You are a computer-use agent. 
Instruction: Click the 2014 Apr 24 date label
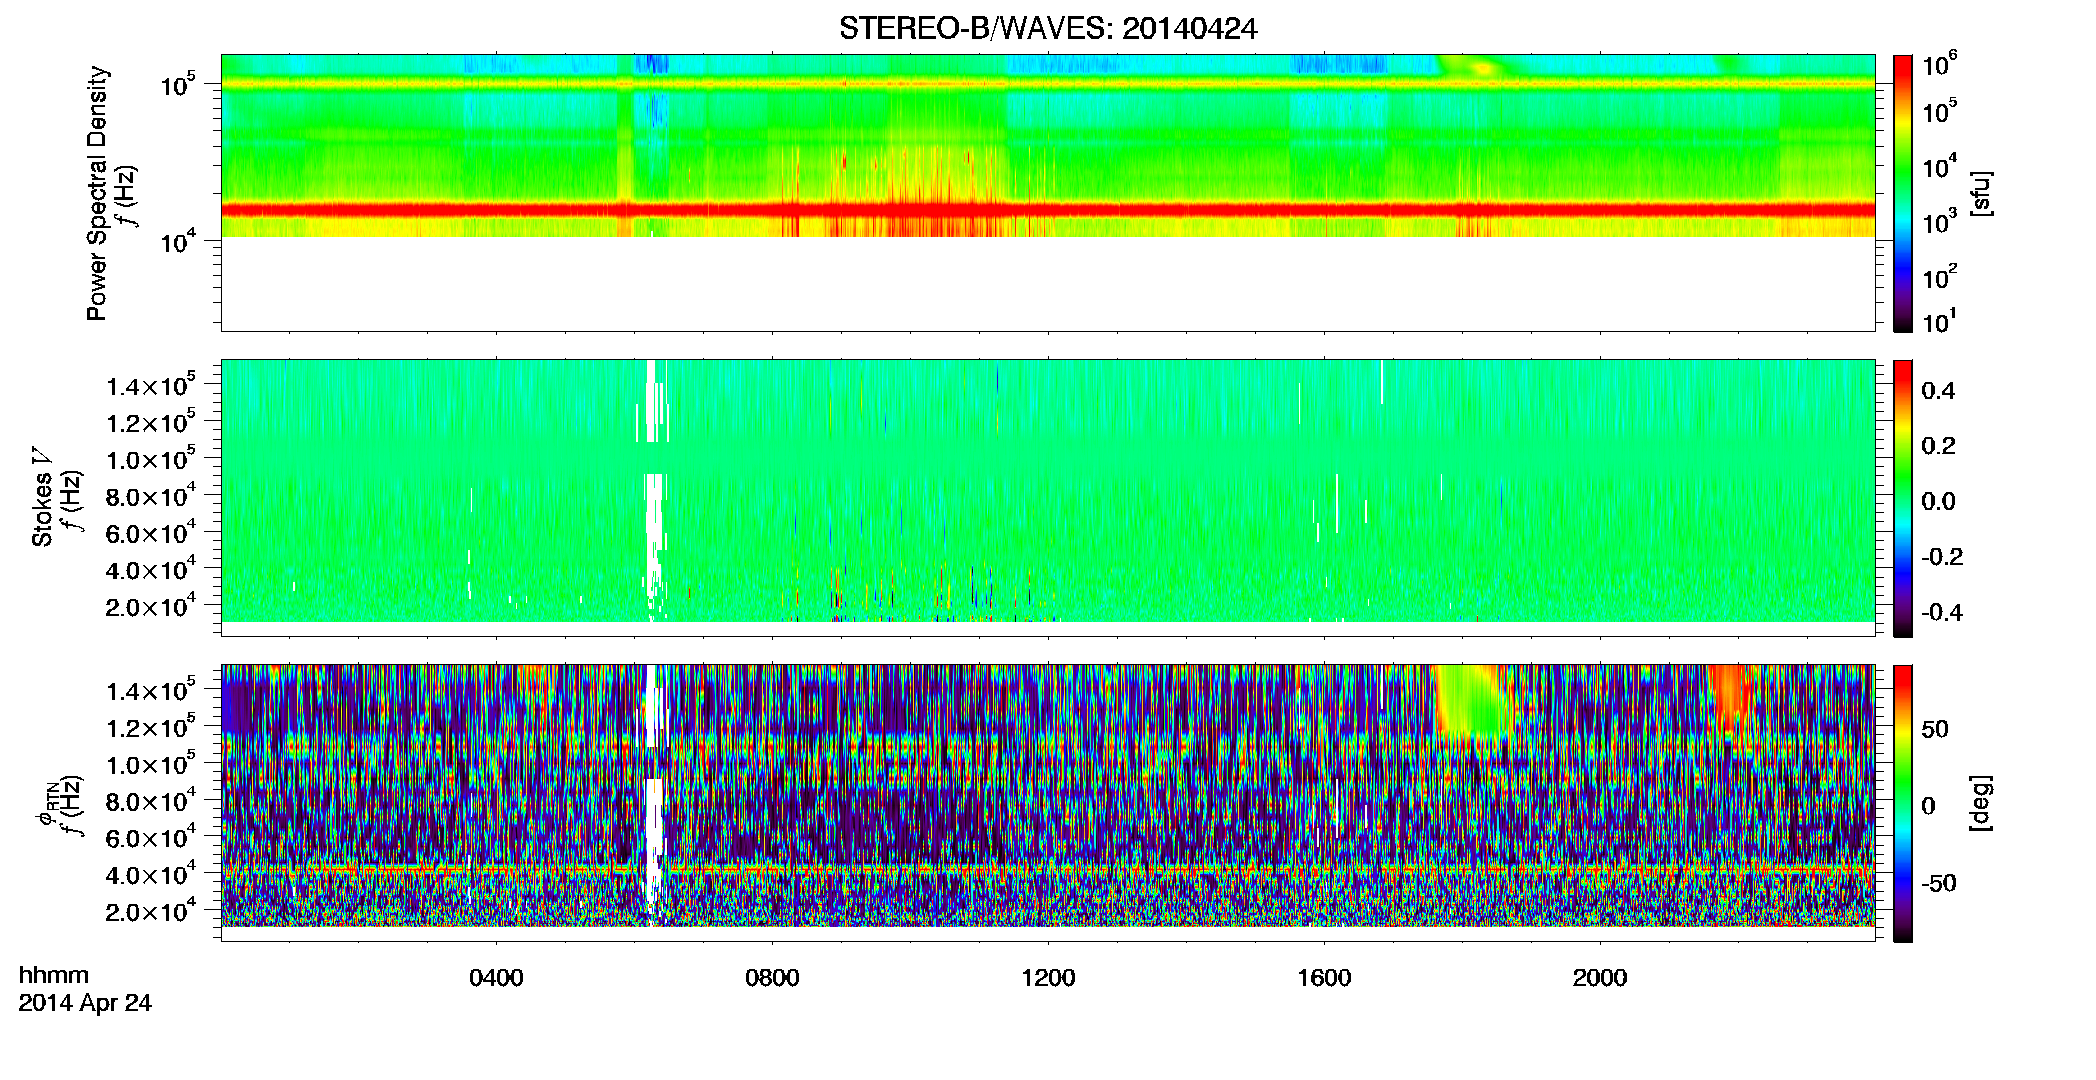coord(85,1003)
